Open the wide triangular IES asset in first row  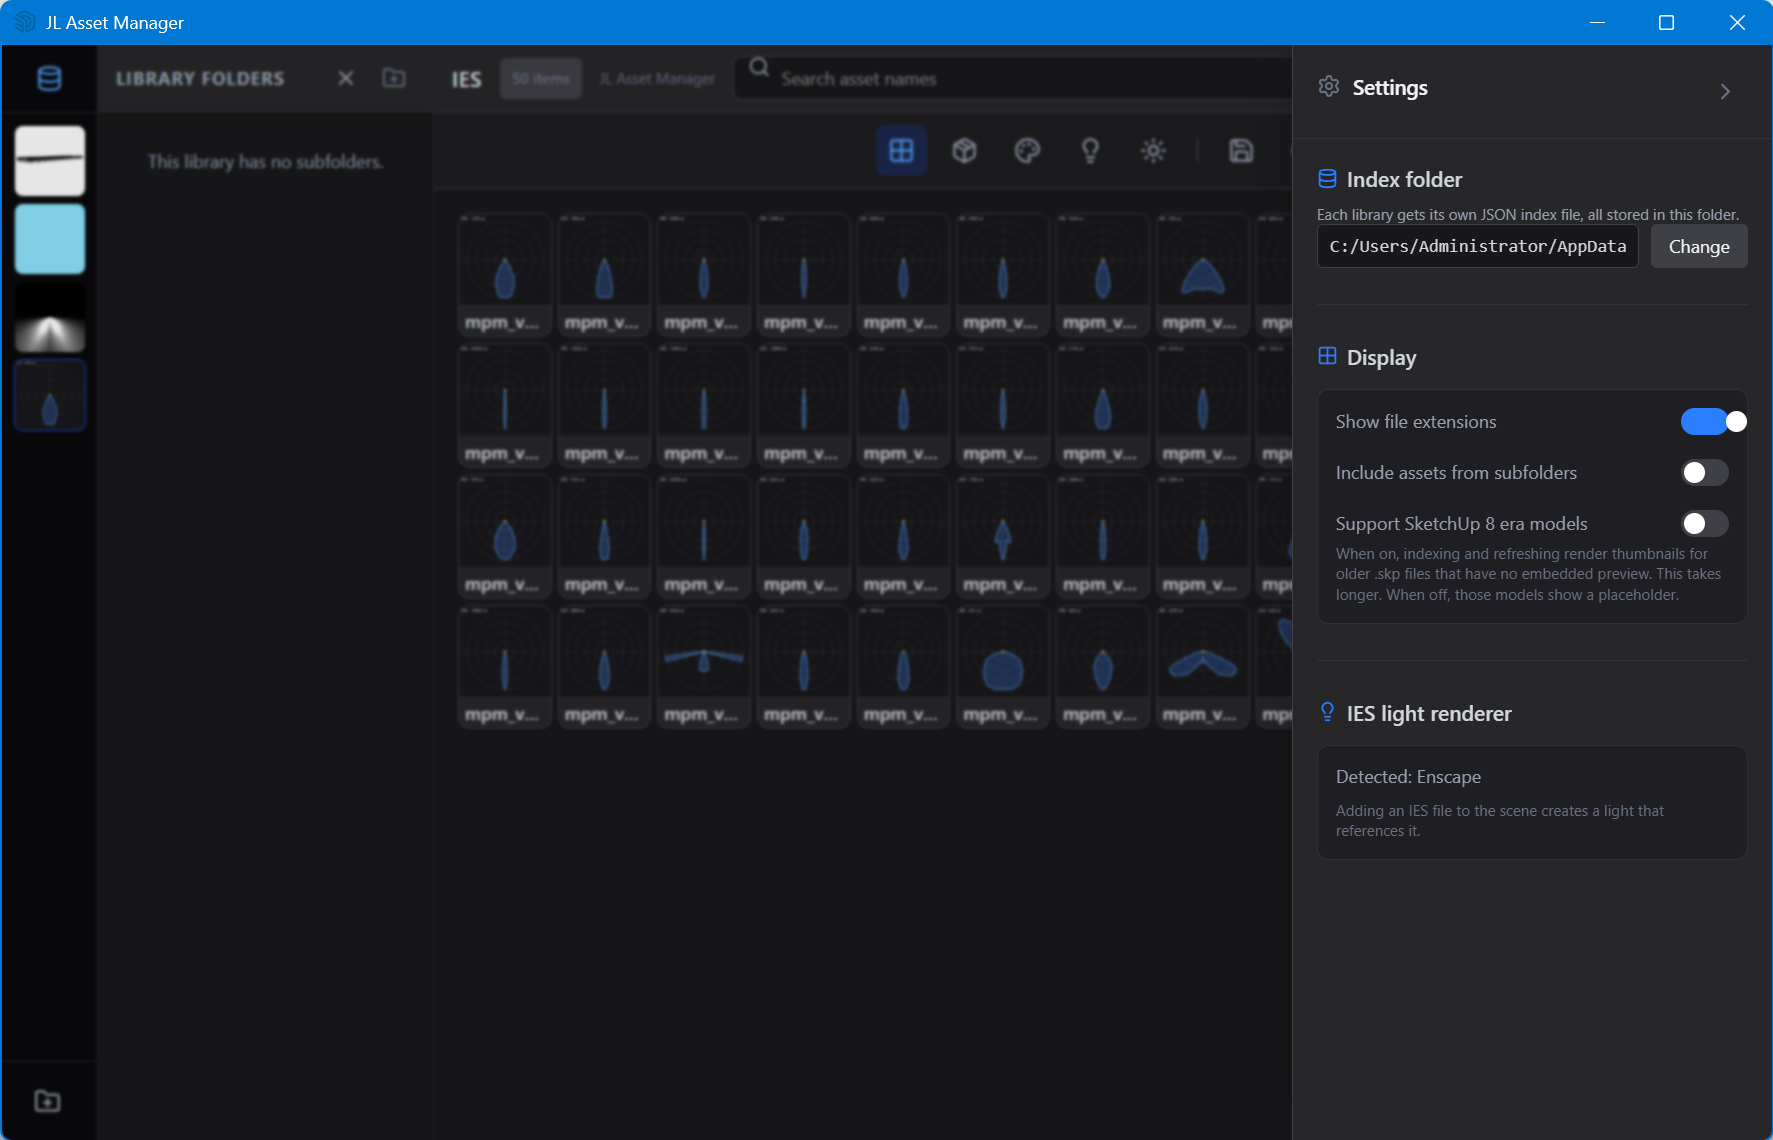tap(1202, 273)
